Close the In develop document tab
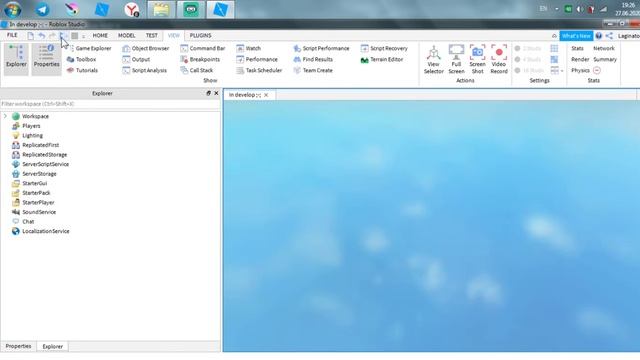The height and width of the screenshot is (360, 640). 266,95
